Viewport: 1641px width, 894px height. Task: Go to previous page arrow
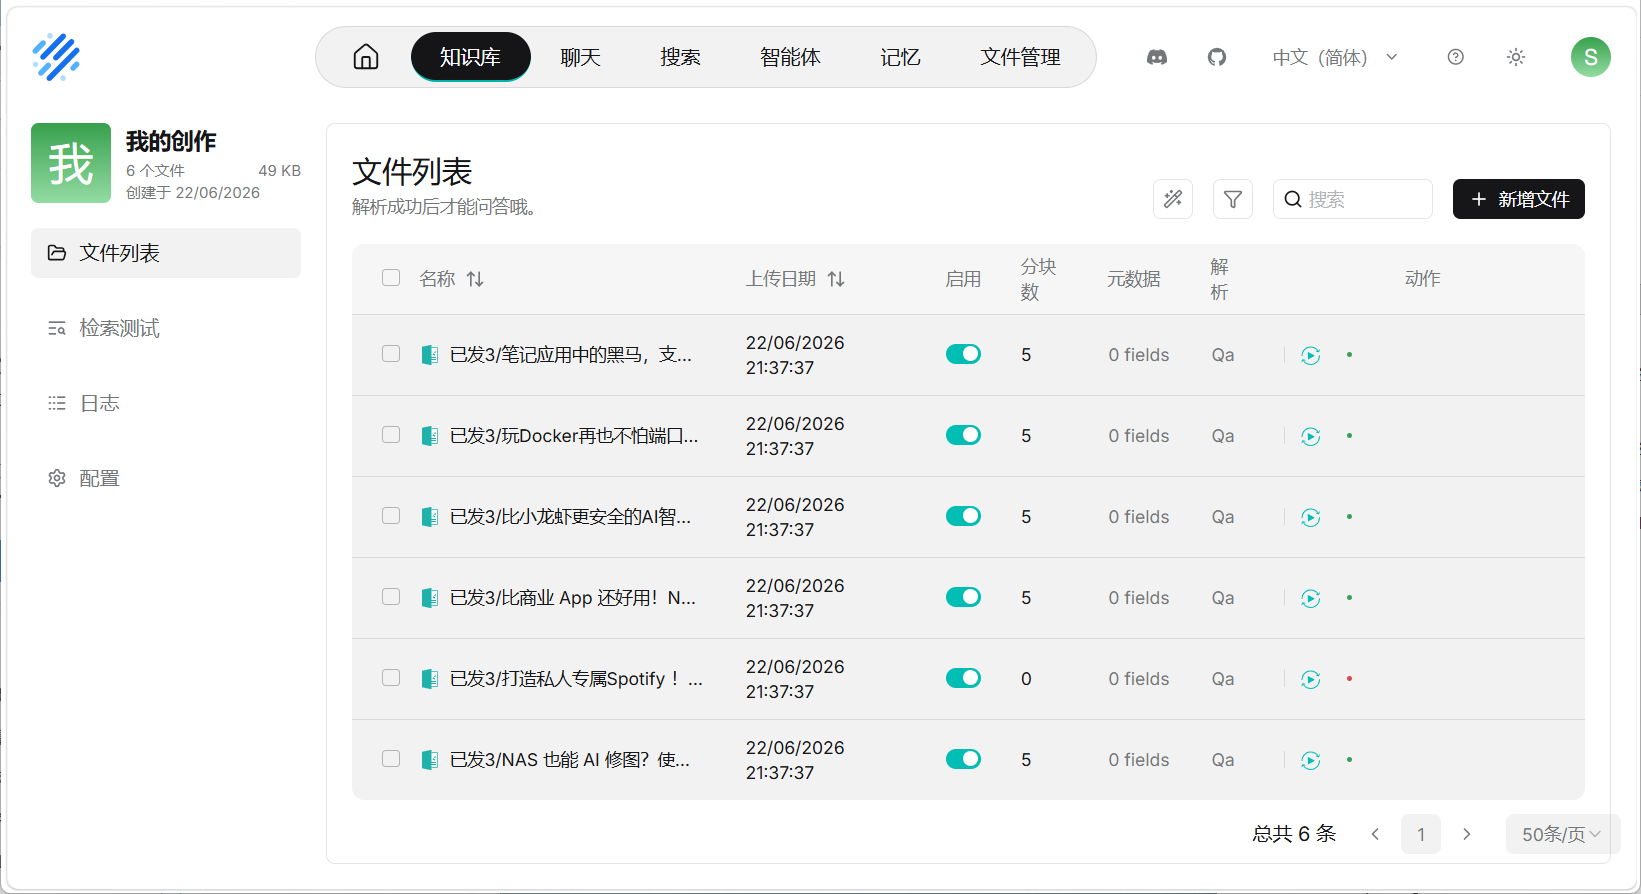(x=1375, y=834)
